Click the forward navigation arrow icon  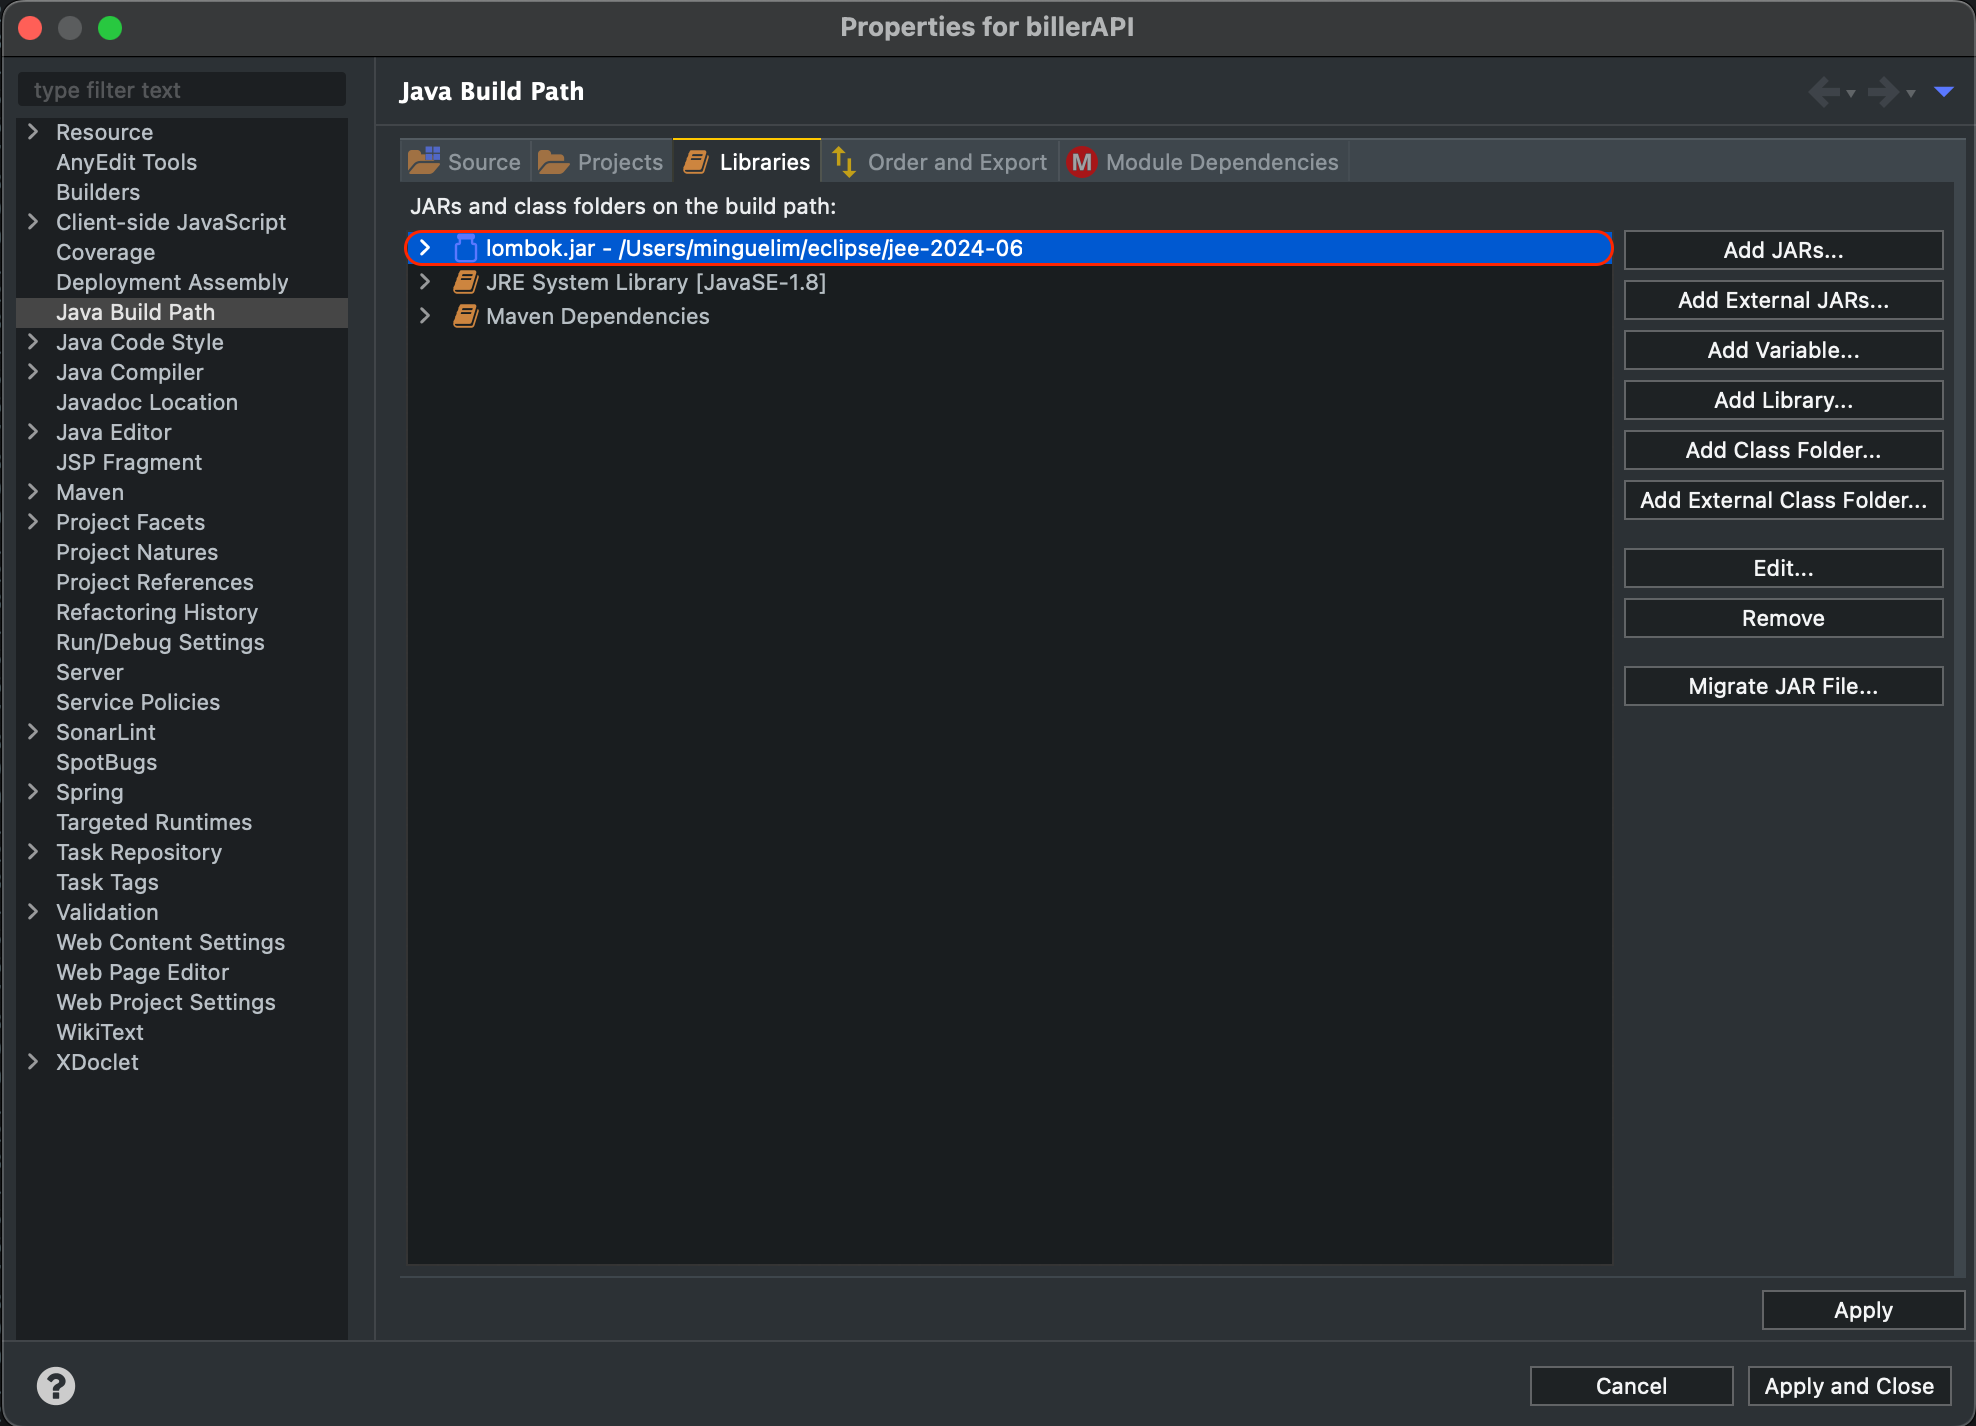1883,92
